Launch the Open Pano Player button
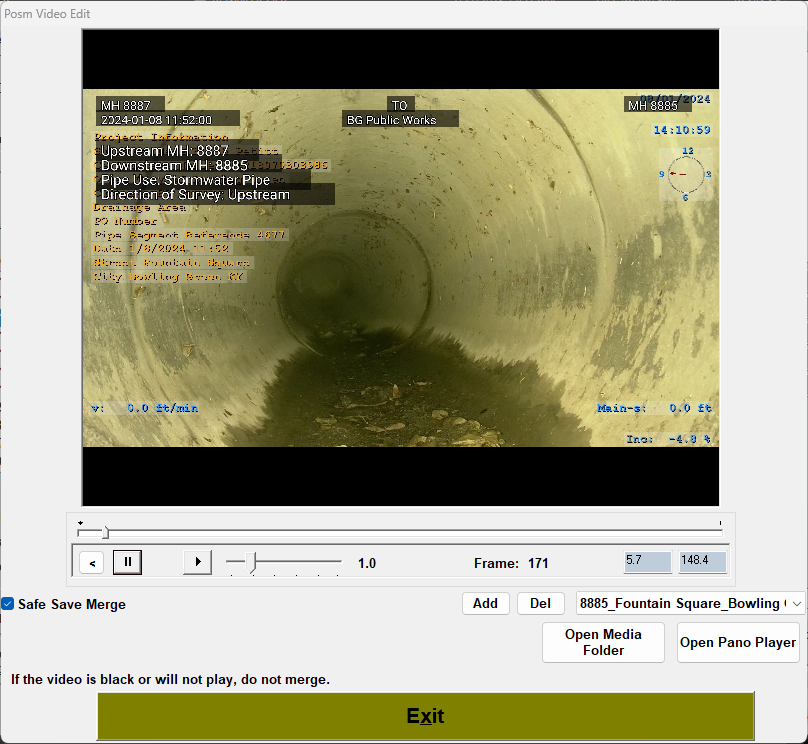The height and width of the screenshot is (744, 808). [x=738, y=642]
